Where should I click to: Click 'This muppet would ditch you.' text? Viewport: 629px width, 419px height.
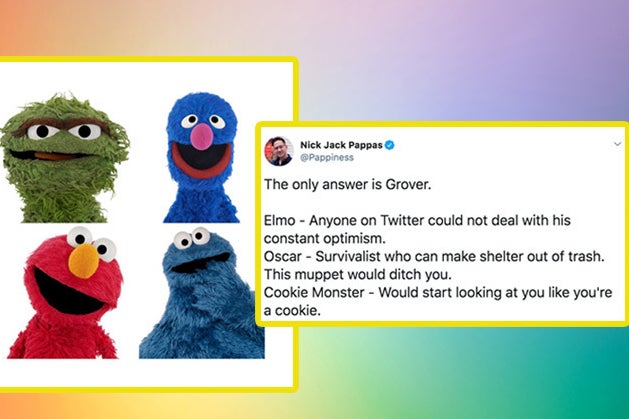click(x=358, y=274)
